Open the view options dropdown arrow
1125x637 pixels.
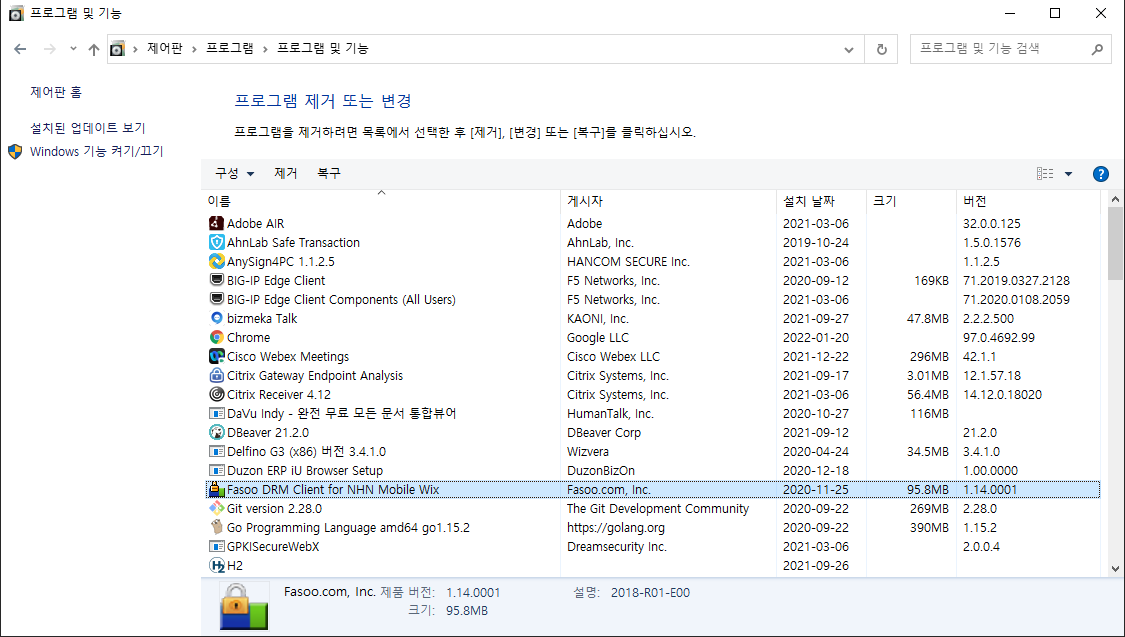click(1068, 174)
